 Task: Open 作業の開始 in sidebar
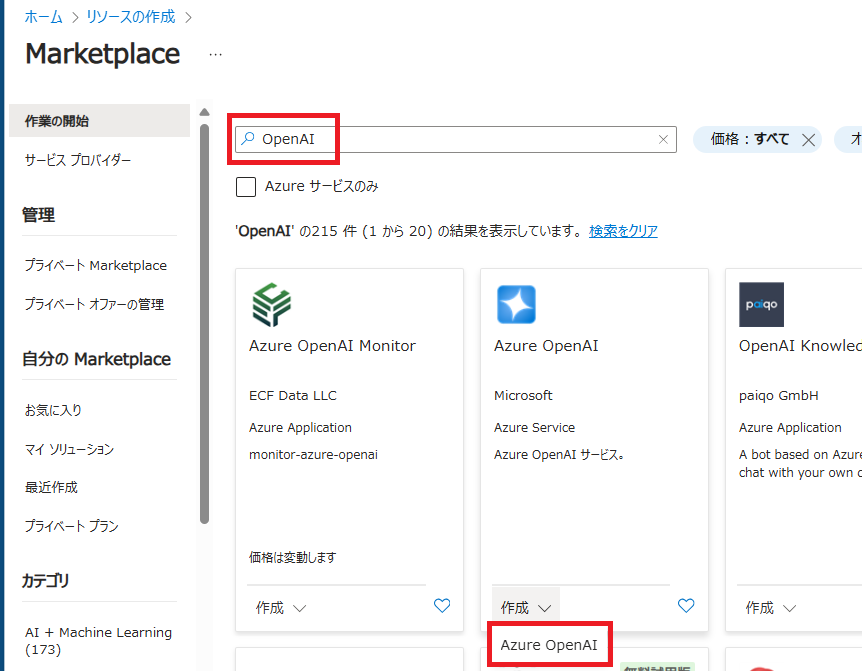[100, 121]
